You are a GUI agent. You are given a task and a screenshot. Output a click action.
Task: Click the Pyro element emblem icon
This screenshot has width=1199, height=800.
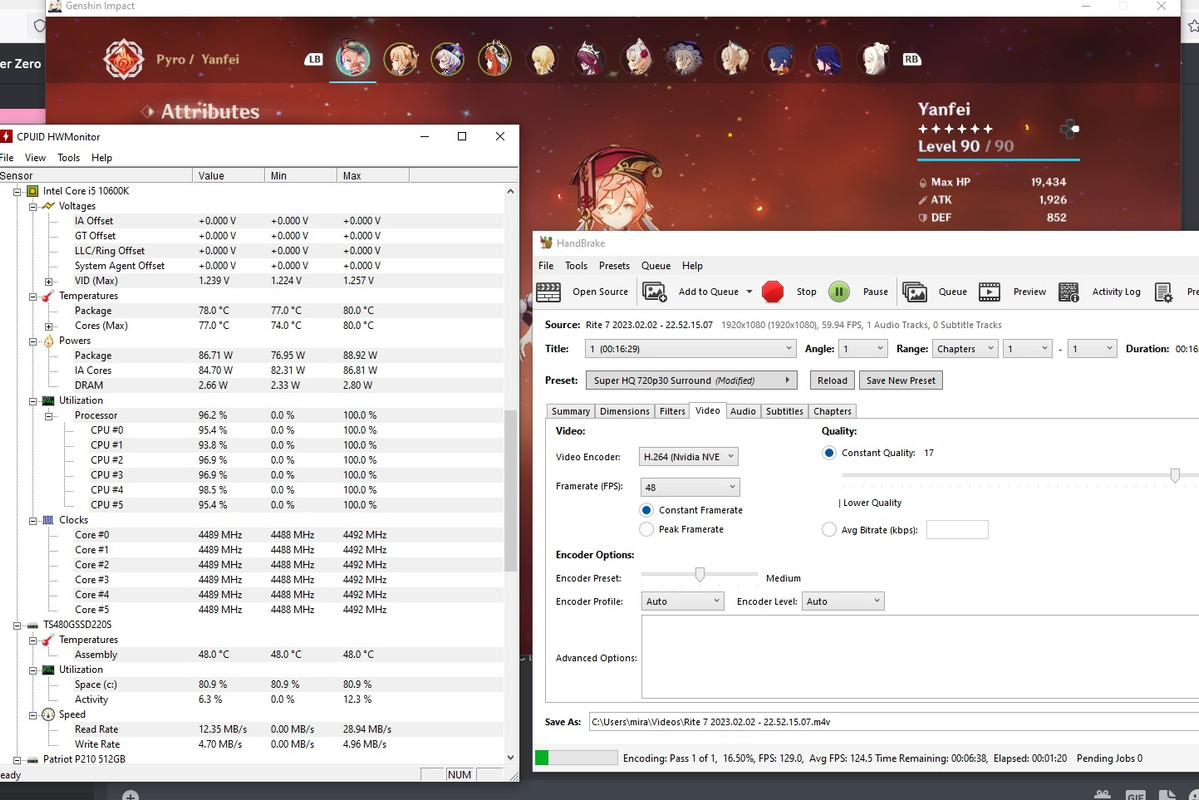[124, 59]
